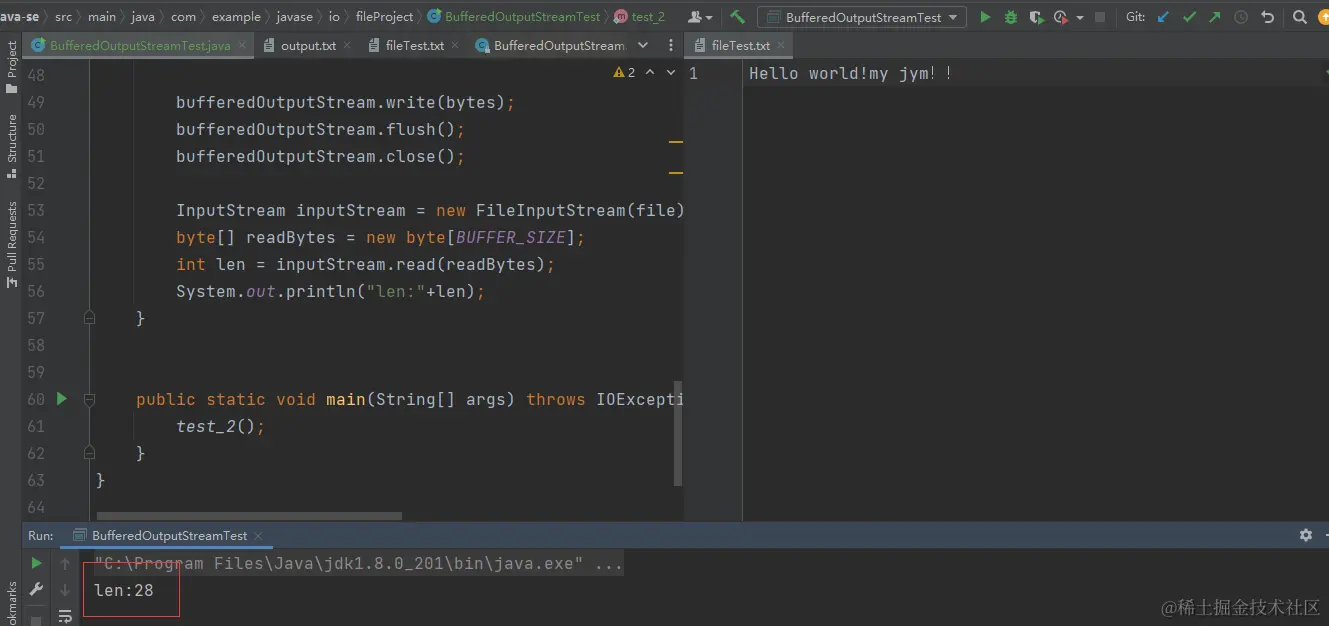This screenshot has height=626, width=1329.
Task: Show hidden tabs dropdown chevron
Action: (643, 46)
